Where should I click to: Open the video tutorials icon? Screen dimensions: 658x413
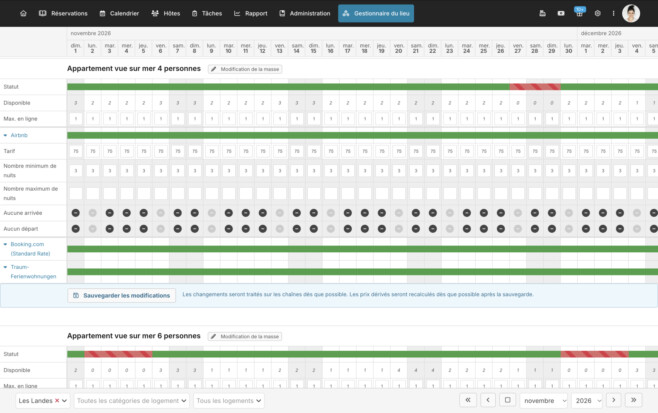pyautogui.click(x=561, y=13)
